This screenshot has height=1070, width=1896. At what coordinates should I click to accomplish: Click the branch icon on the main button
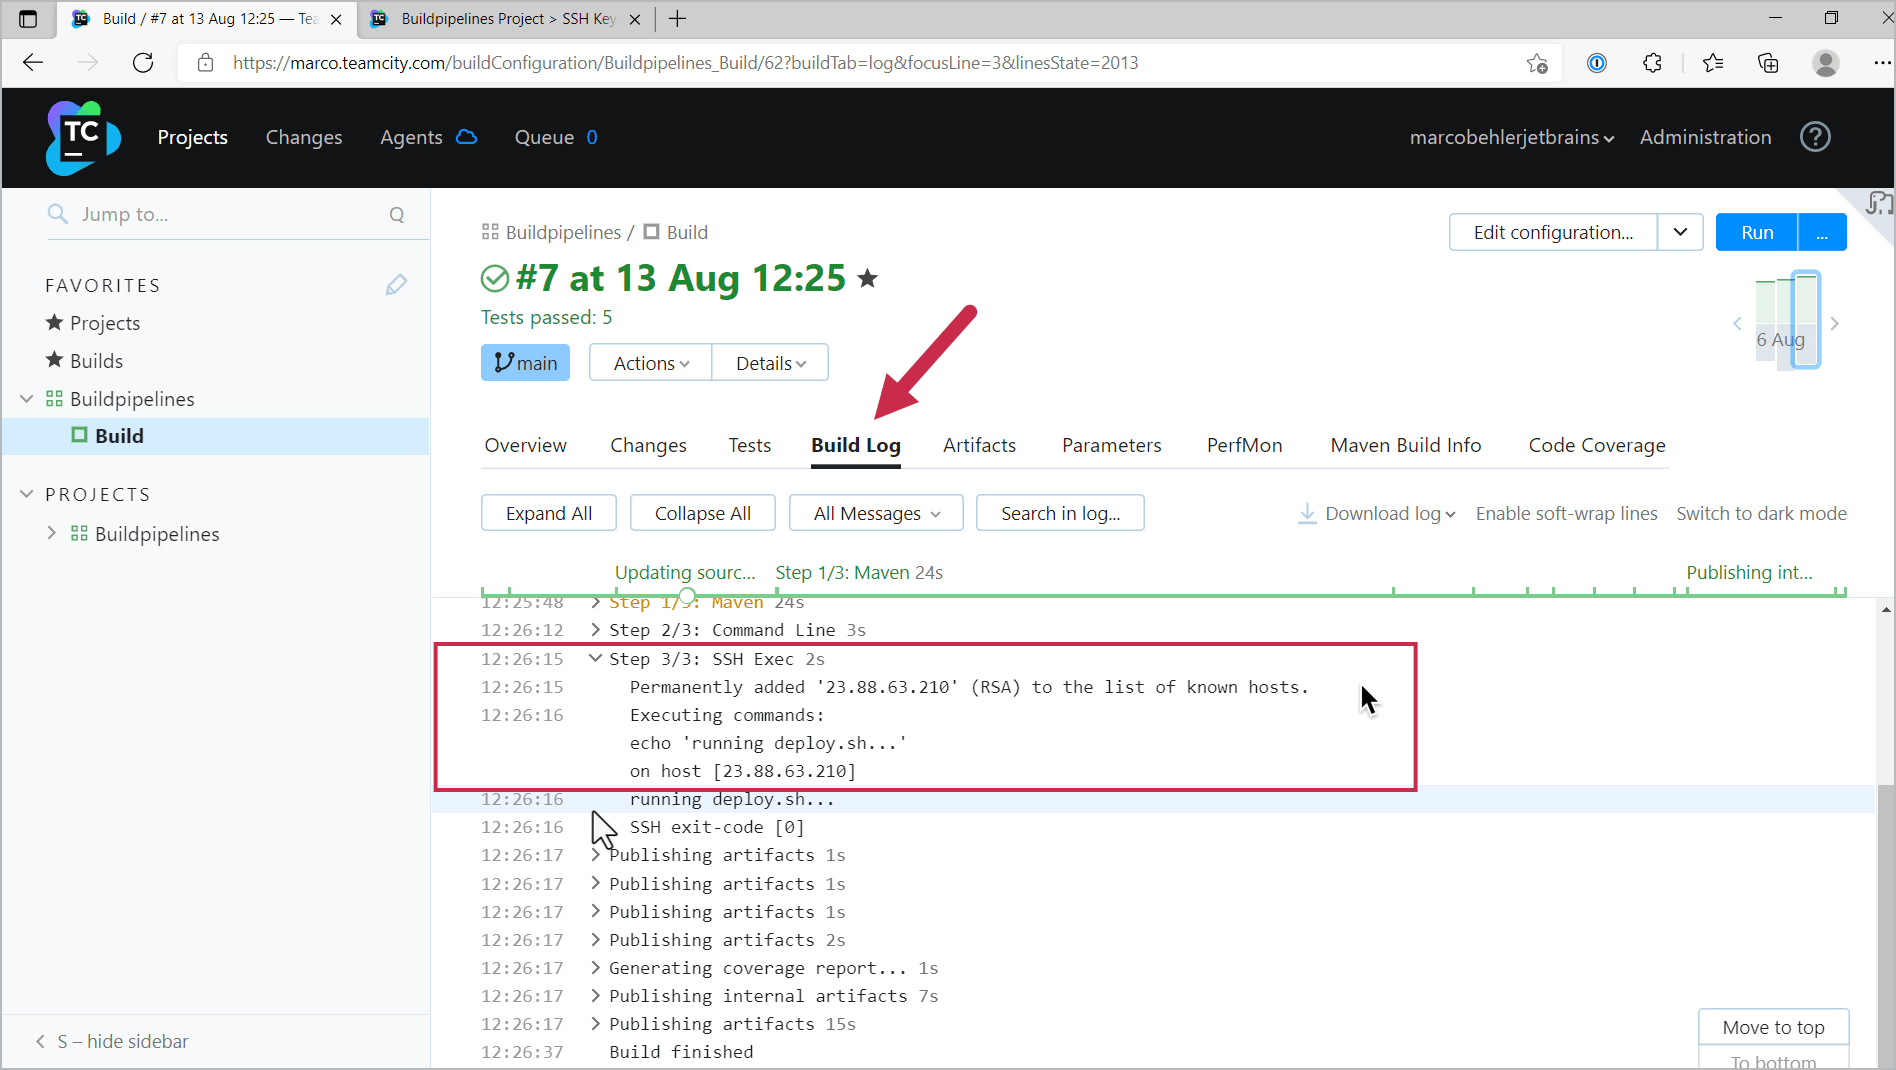coord(503,362)
